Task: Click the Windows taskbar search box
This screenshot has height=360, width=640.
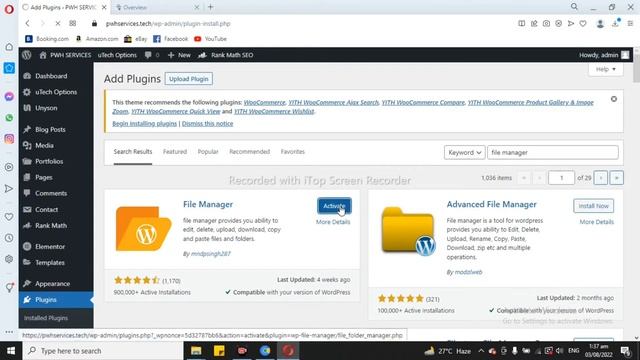Action: [x=103, y=351]
